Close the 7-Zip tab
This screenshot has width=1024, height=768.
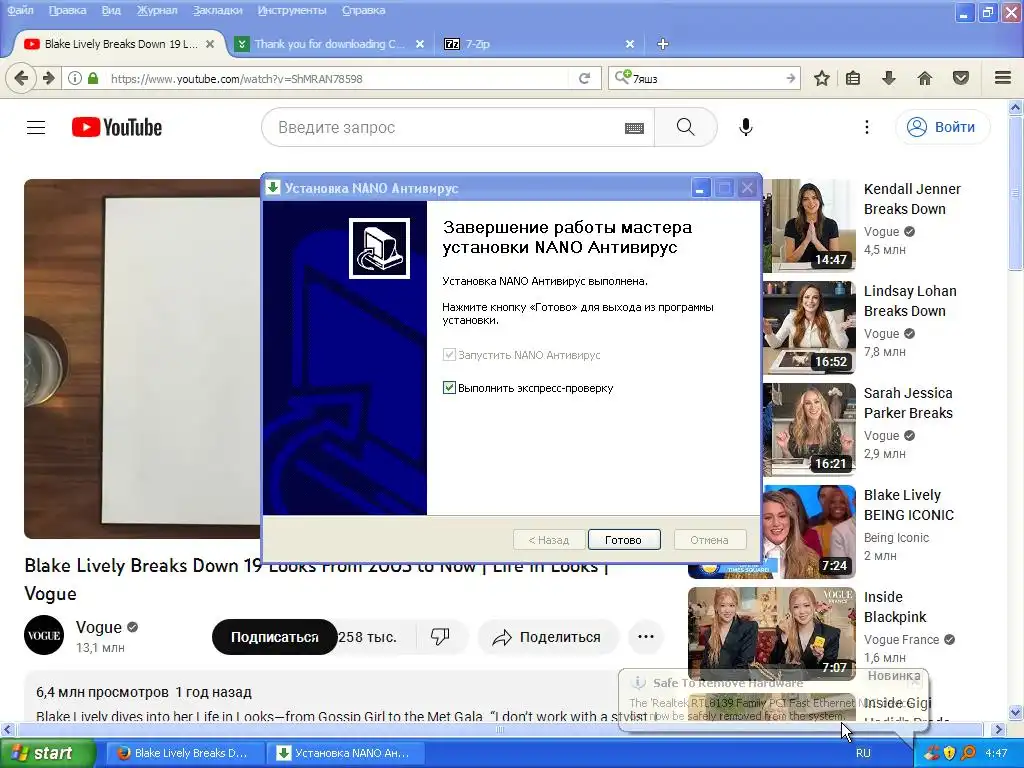click(630, 44)
